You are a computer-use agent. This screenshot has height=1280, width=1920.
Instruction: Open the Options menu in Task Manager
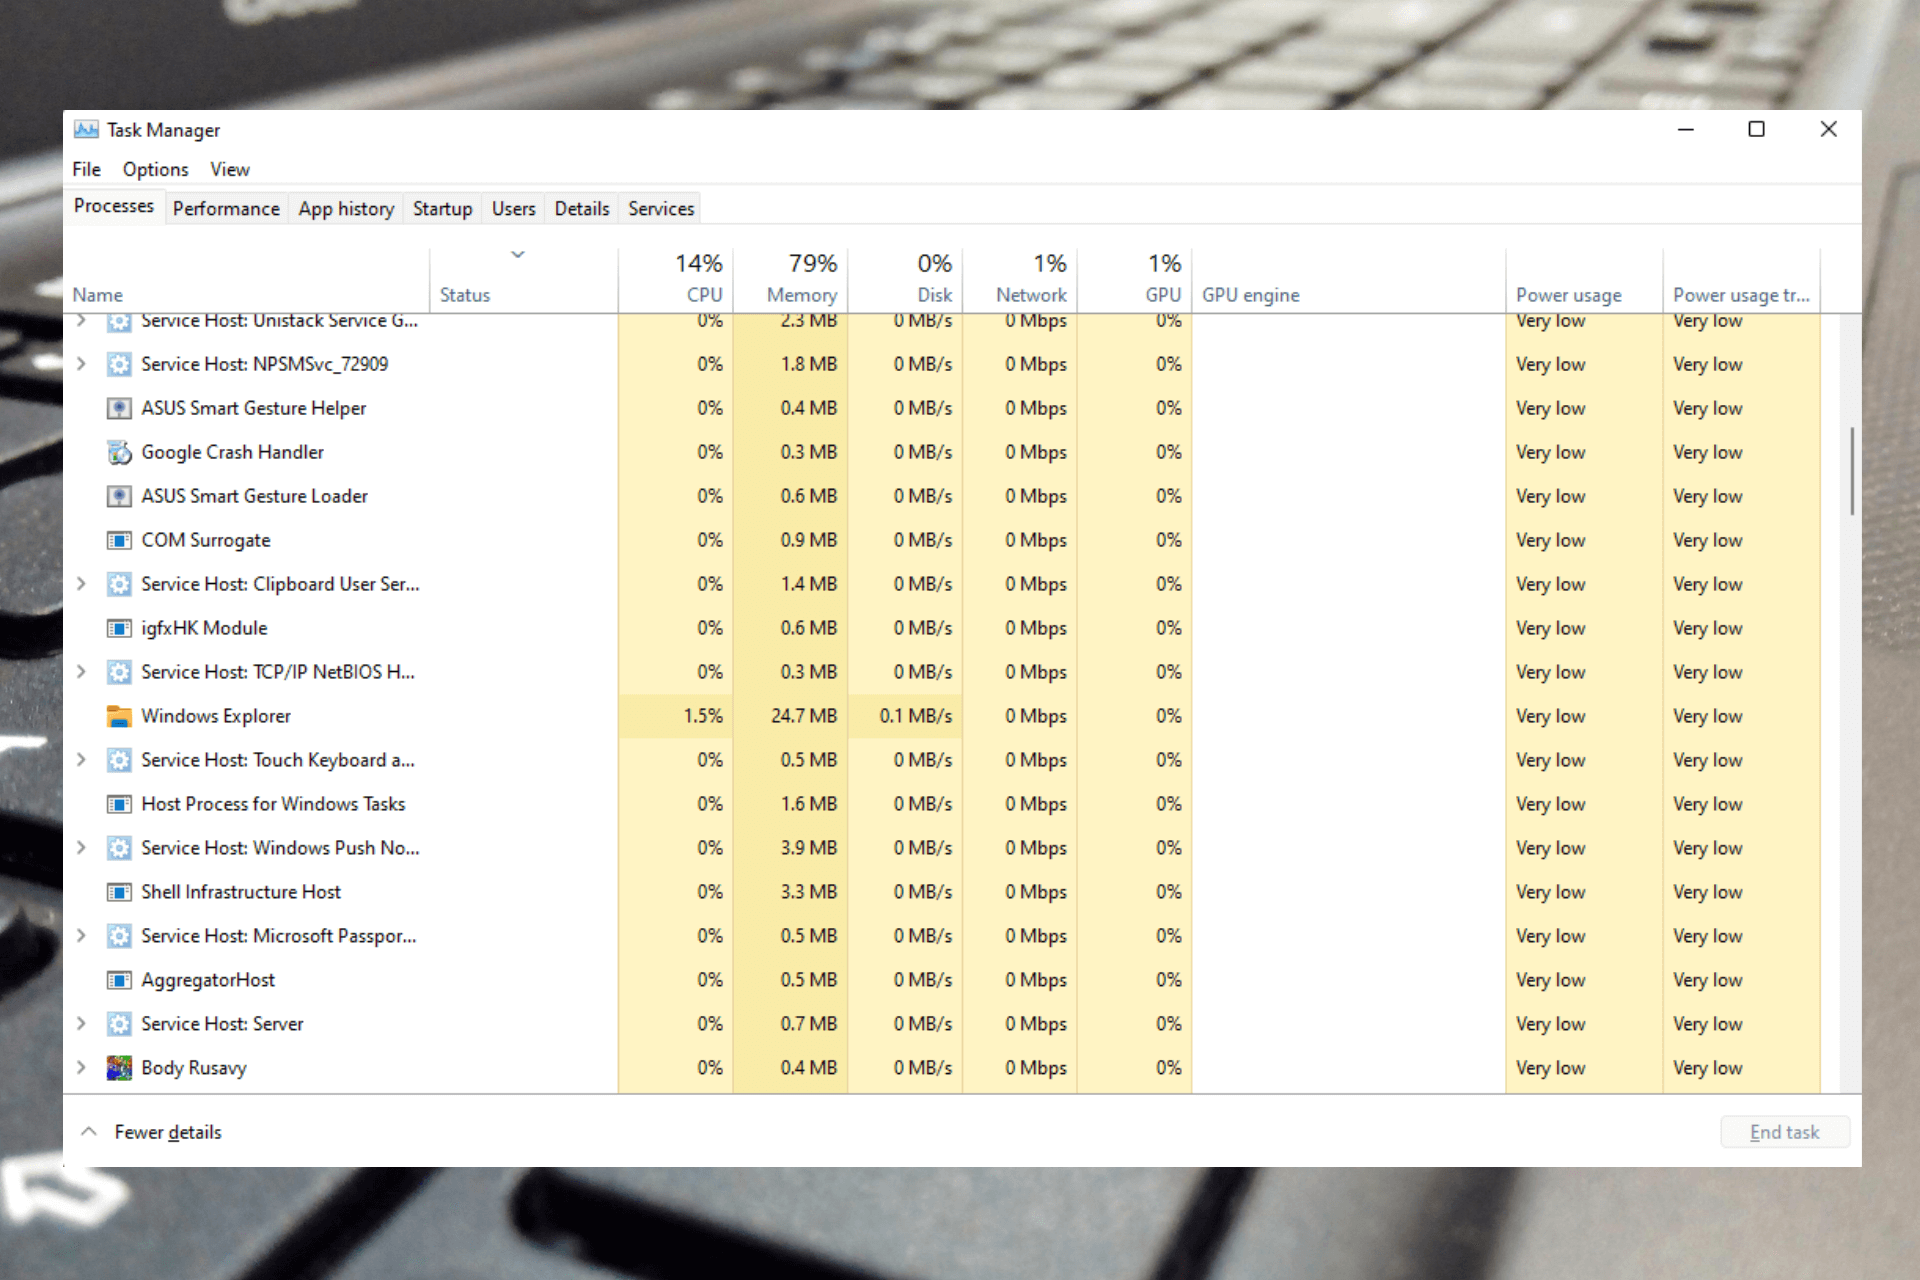click(153, 169)
